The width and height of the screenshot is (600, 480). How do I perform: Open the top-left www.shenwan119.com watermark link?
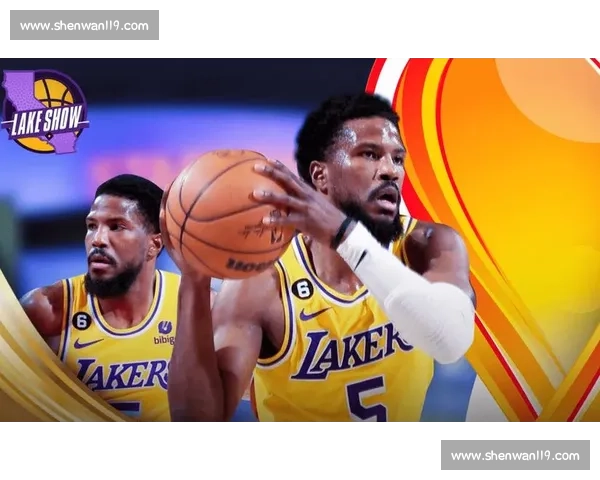pyautogui.click(x=84, y=25)
